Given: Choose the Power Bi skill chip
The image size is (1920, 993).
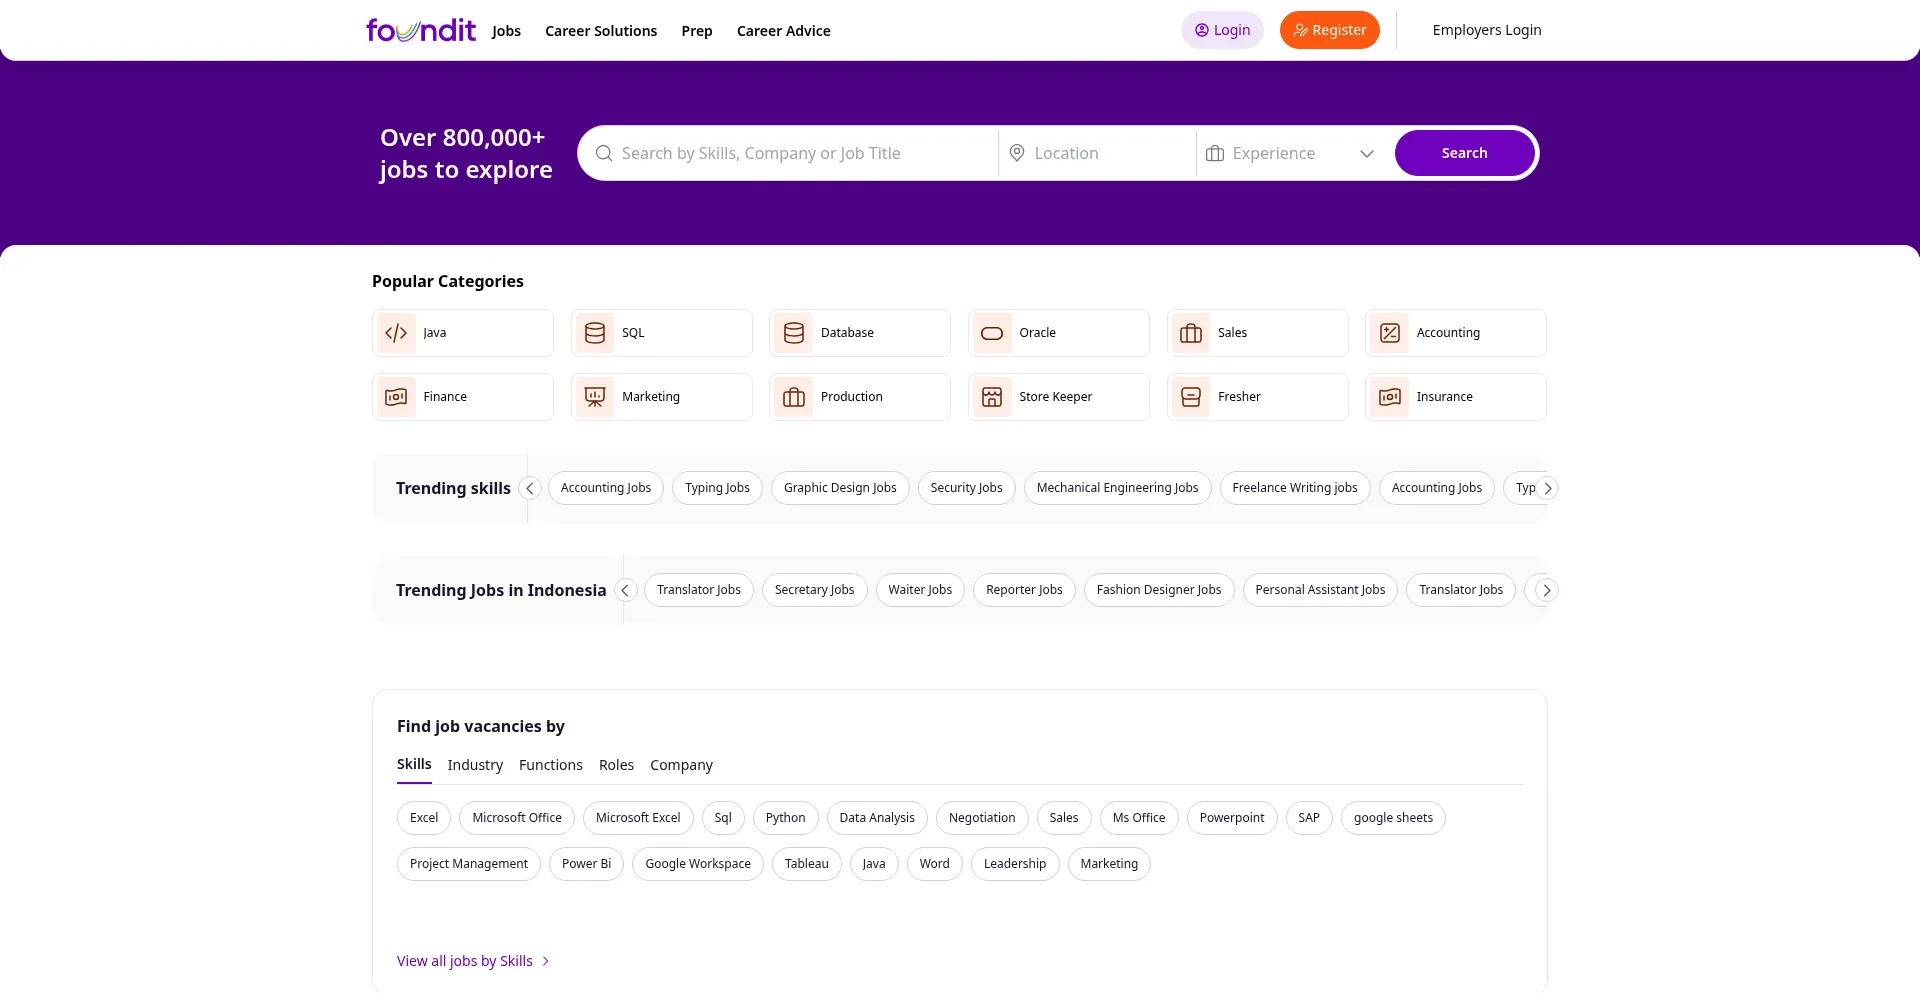Looking at the screenshot, I should click(586, 864).
